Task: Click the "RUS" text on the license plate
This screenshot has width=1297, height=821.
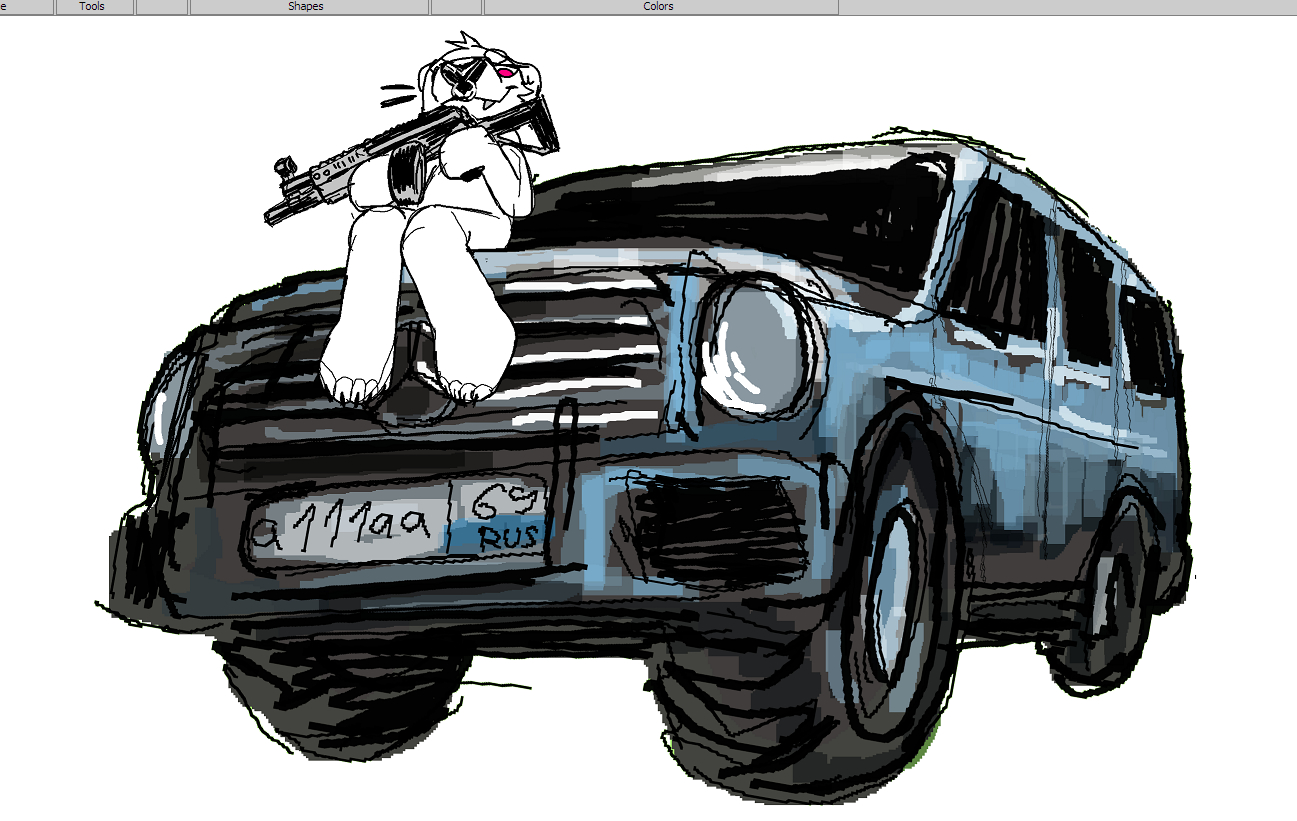Action: 509,538
